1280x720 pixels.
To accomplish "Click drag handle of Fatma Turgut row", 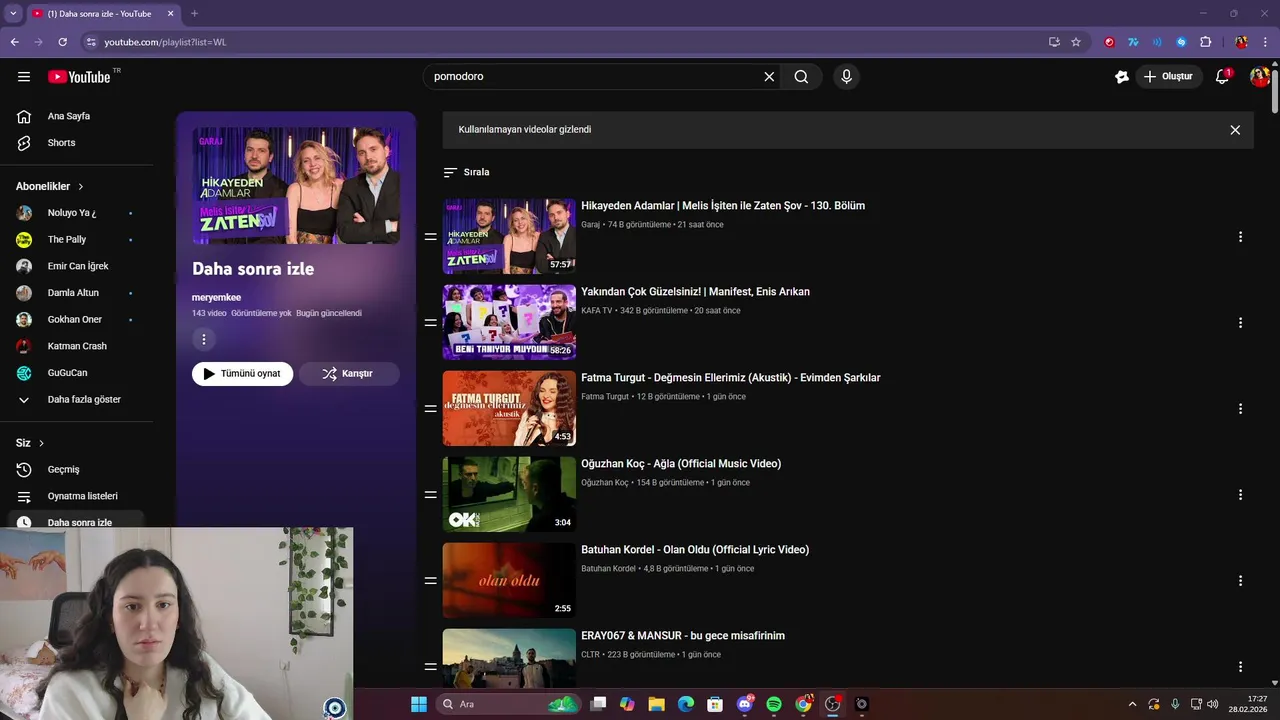I will [x=430, y=409].
